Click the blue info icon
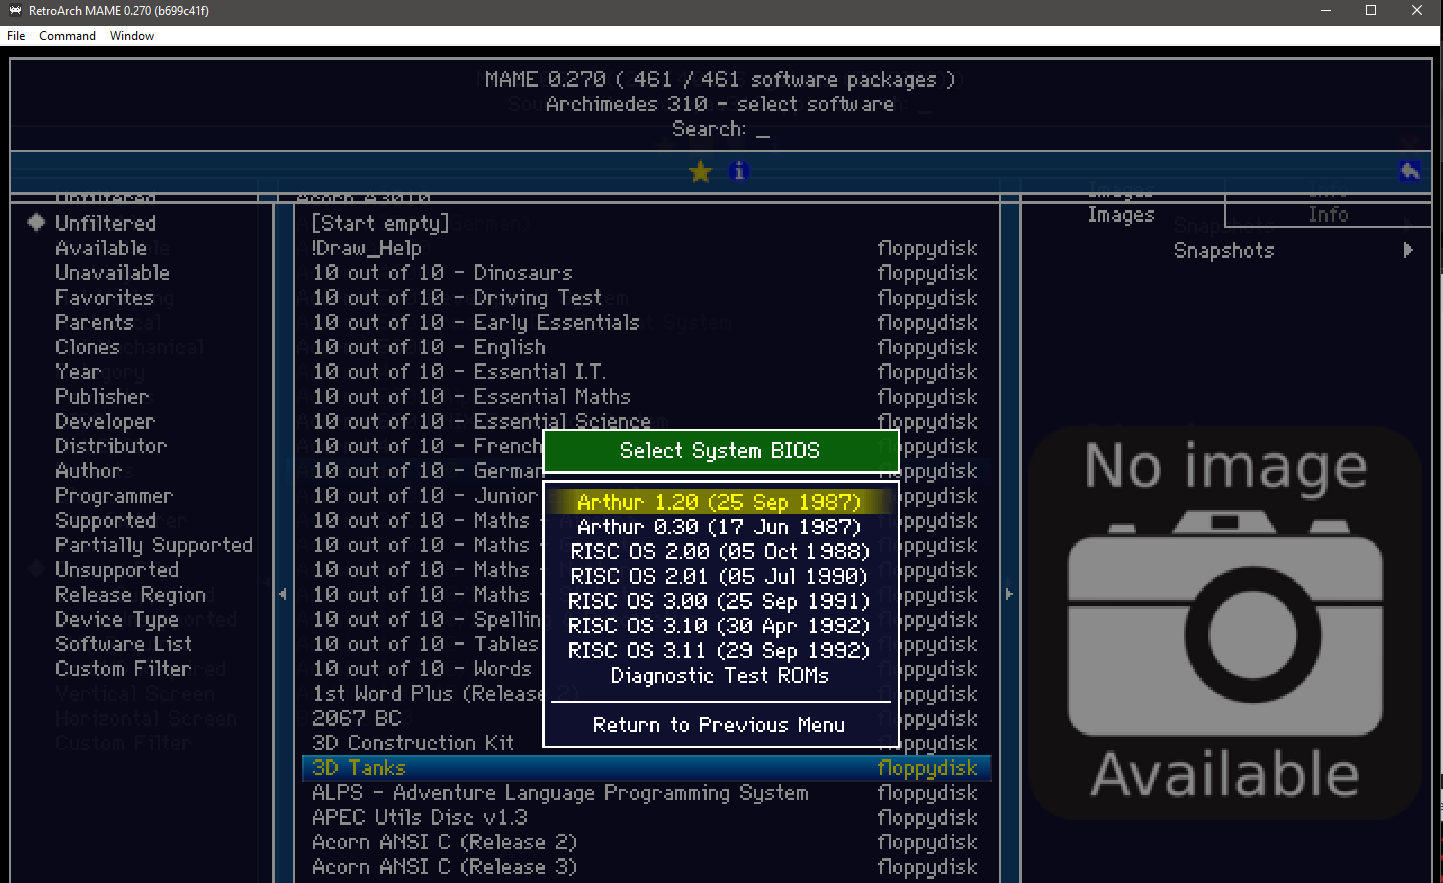 click(739, 172)
